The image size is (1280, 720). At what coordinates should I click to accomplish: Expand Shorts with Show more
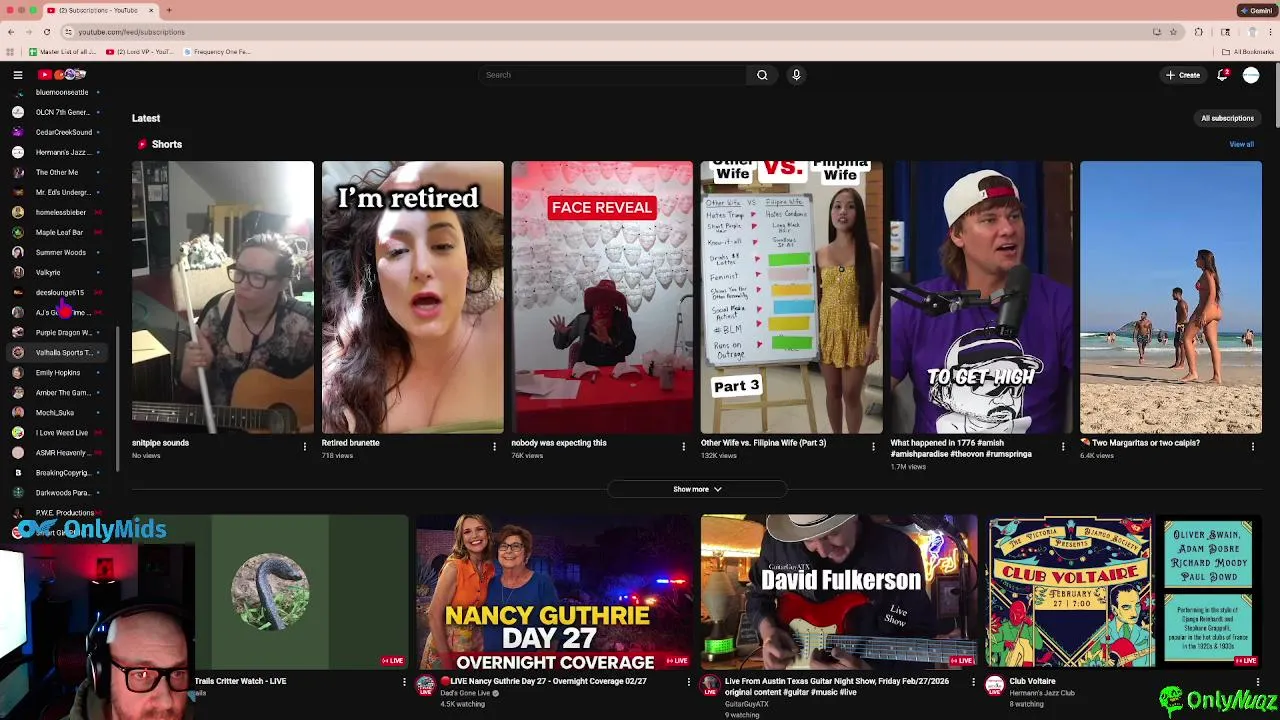[x=697, y=489]
